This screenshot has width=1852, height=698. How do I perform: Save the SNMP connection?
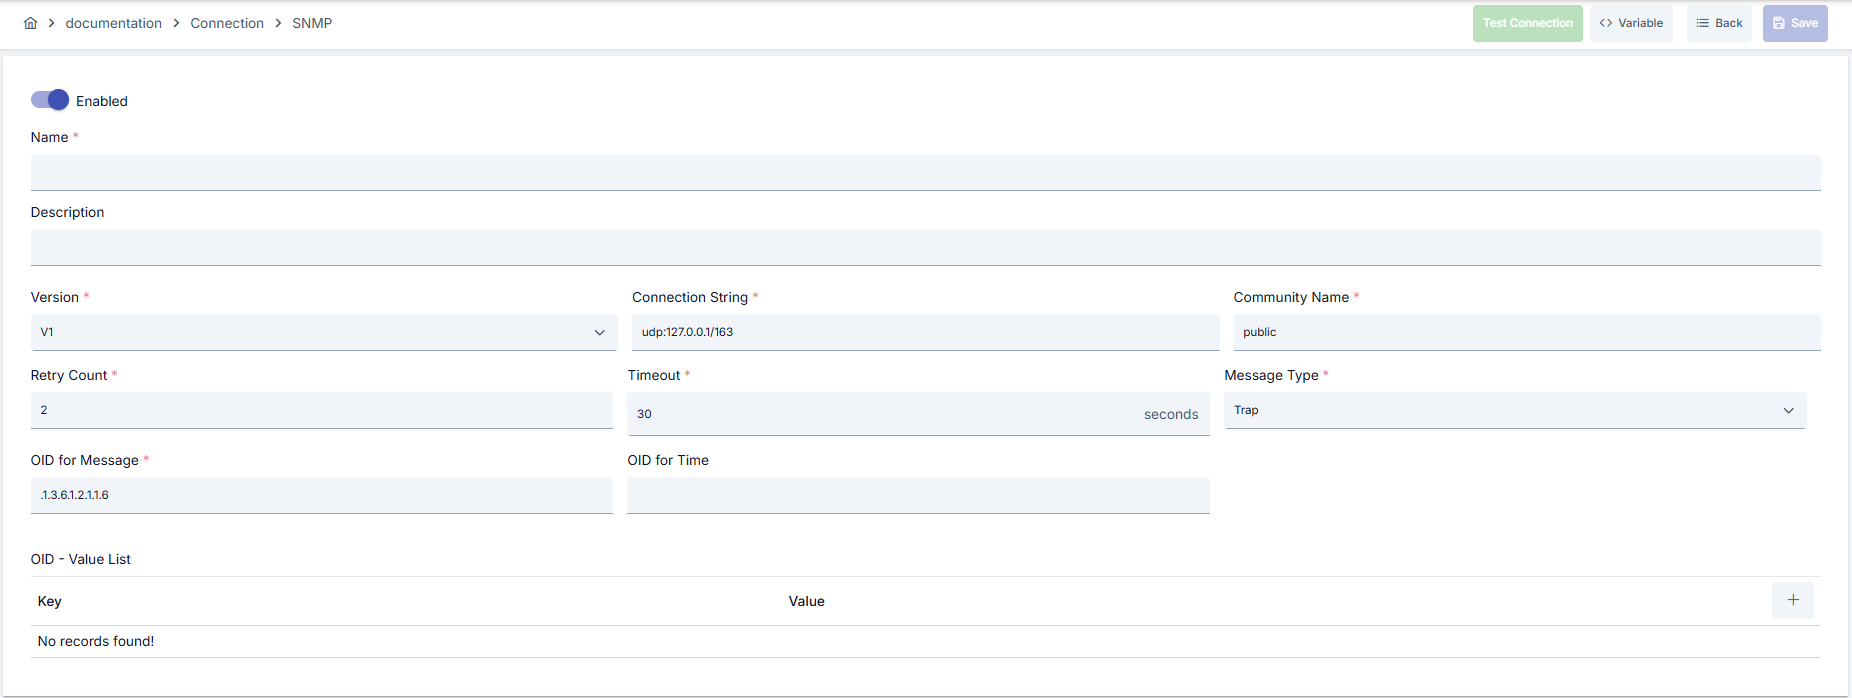coord(1795,23)
